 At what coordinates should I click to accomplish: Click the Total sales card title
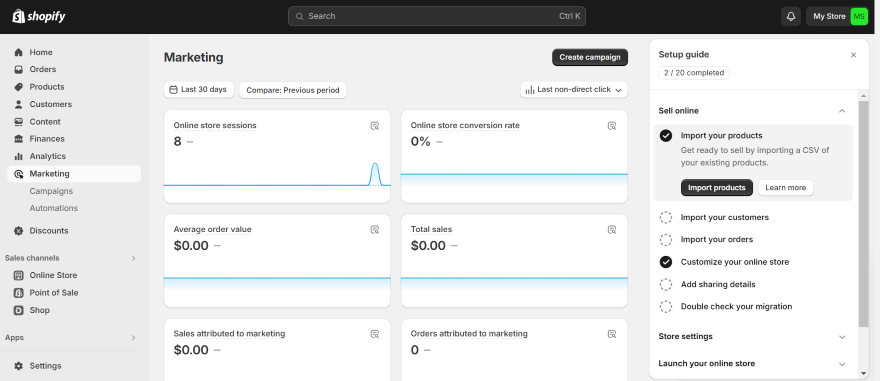(431, 229)
